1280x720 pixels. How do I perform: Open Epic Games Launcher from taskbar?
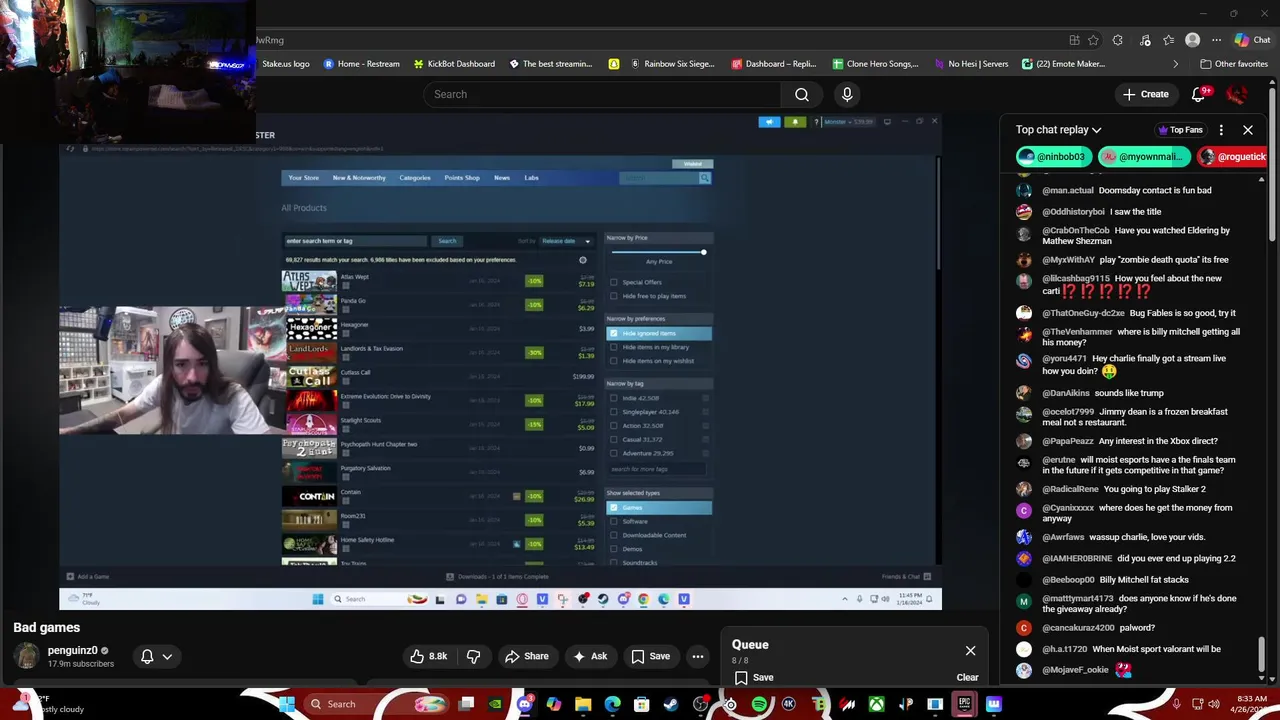point(964,704)
